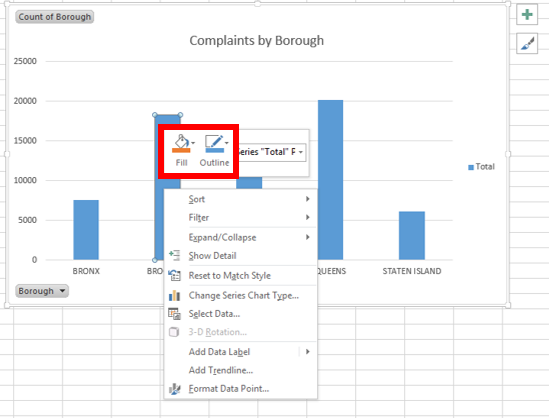Click the Show Detail icon
This screenshot has height=418, width=549.
174,255
